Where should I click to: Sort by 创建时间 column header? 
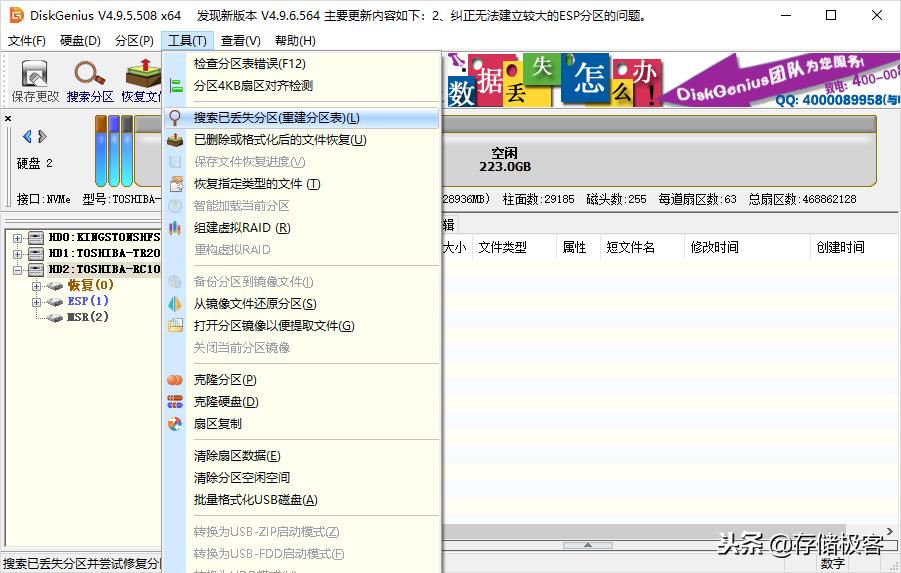[x=855, y=247]
